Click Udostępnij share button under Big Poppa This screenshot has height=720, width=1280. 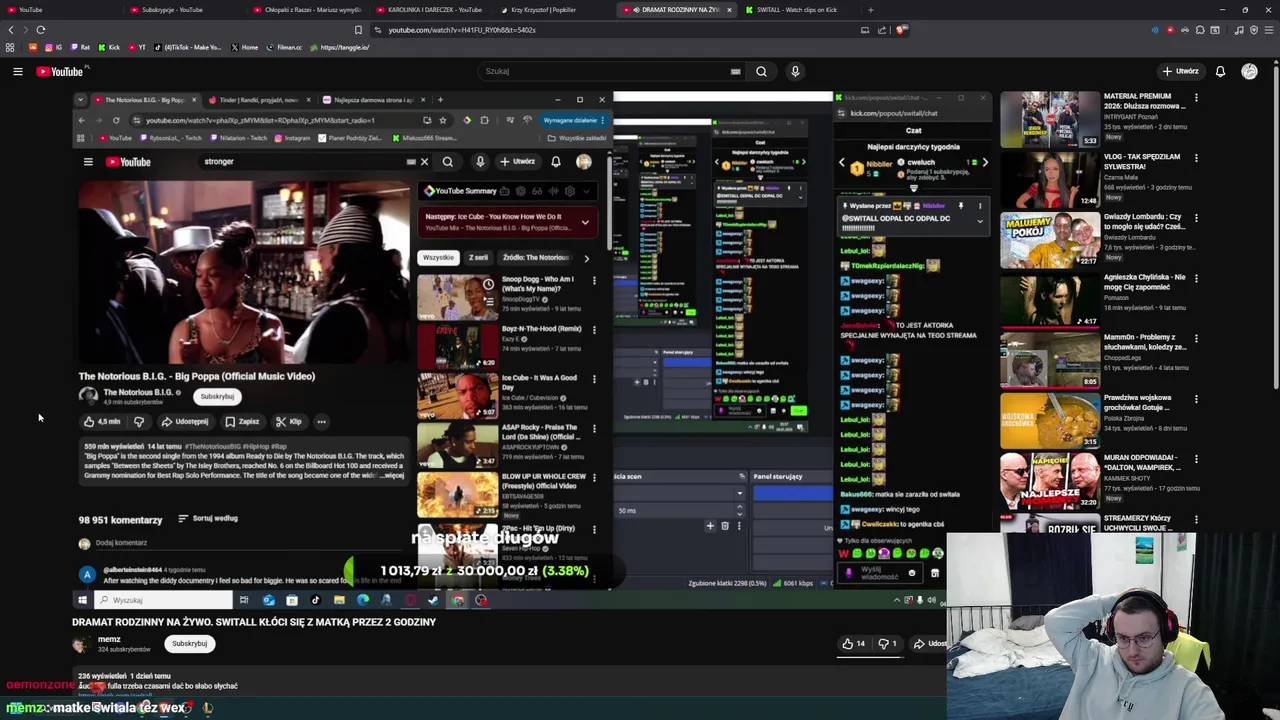[185, 421]
